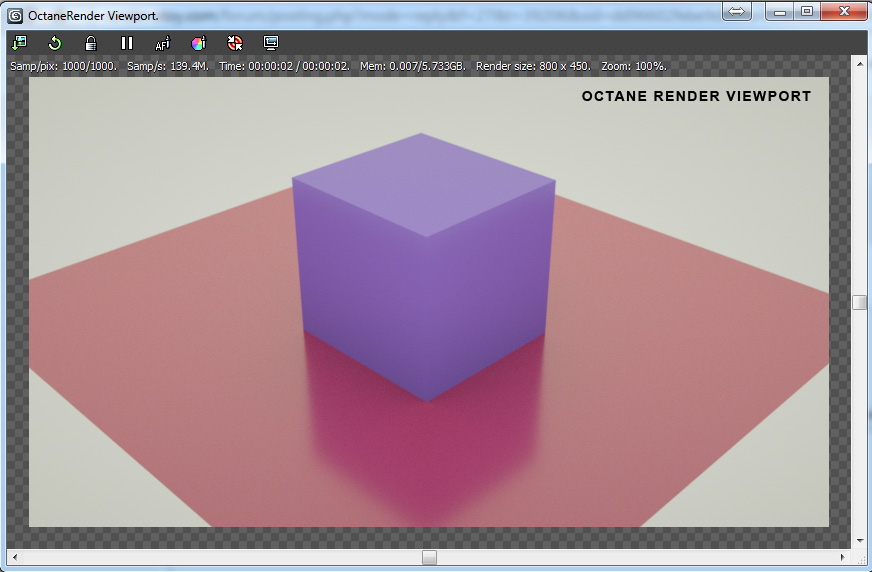Pause the render
872x572 pixels.
tap(127, 43)
